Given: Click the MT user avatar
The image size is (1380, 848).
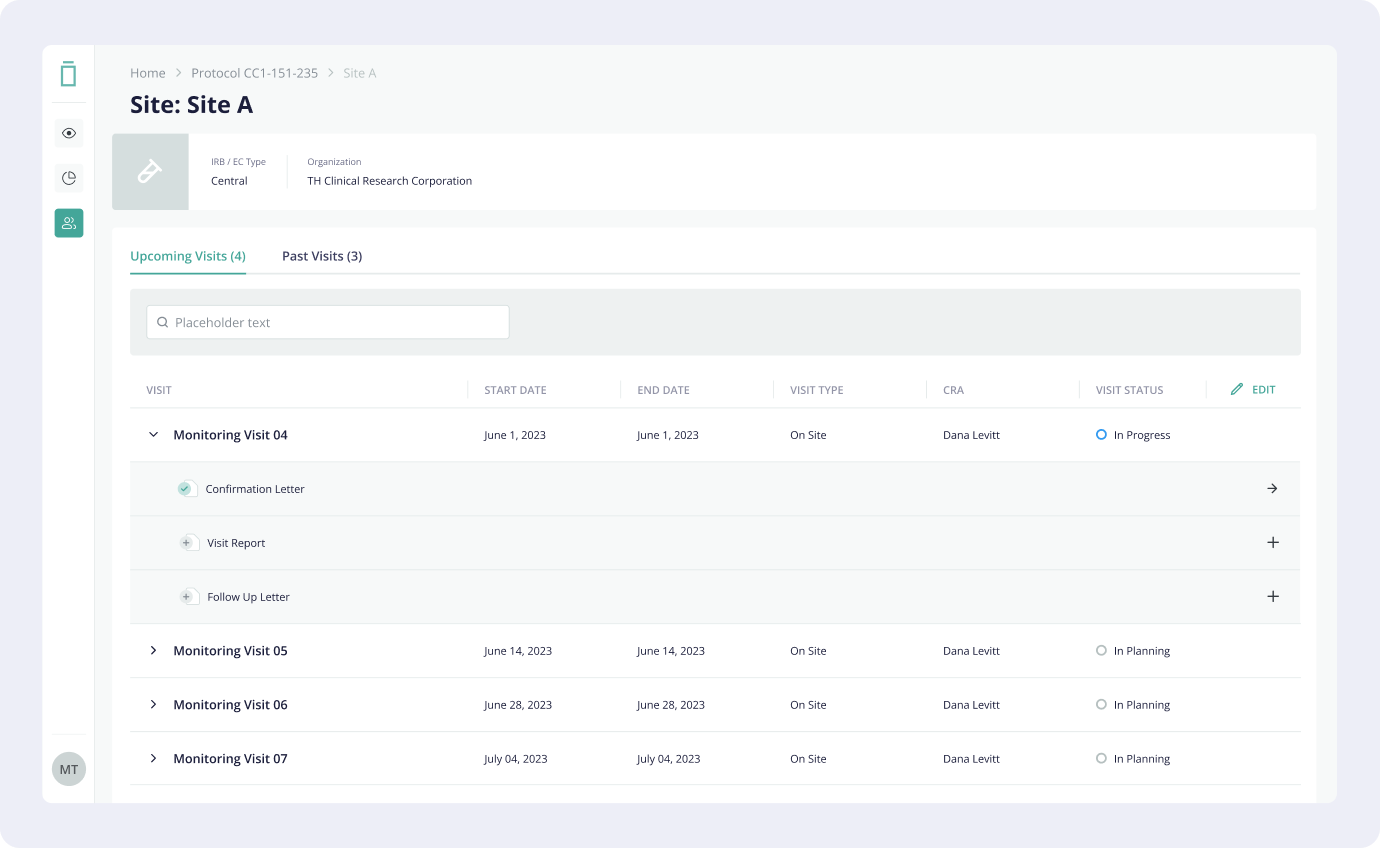Looking at the screenshot, I should [x=69, y=769].
